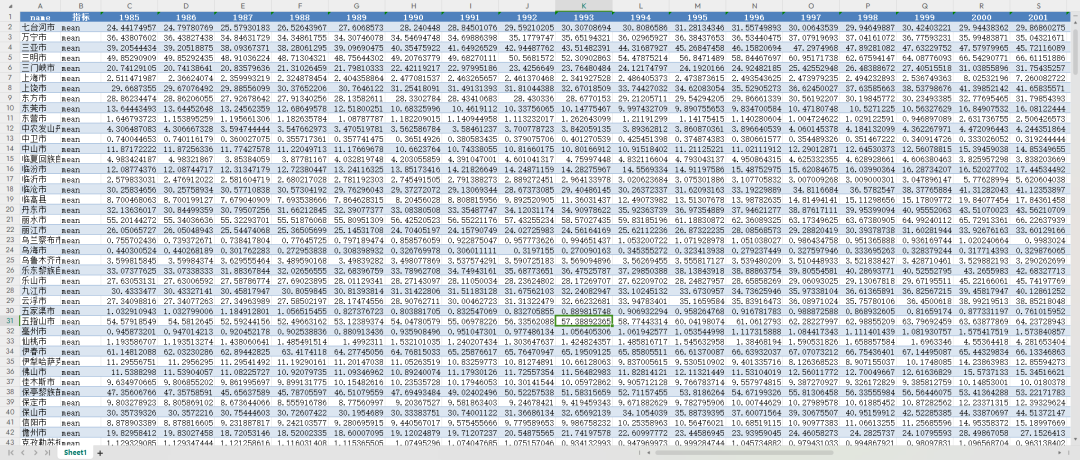Click the '指标' header cell
Screen dimensions: 1080x460
click(x=80, y=16)
